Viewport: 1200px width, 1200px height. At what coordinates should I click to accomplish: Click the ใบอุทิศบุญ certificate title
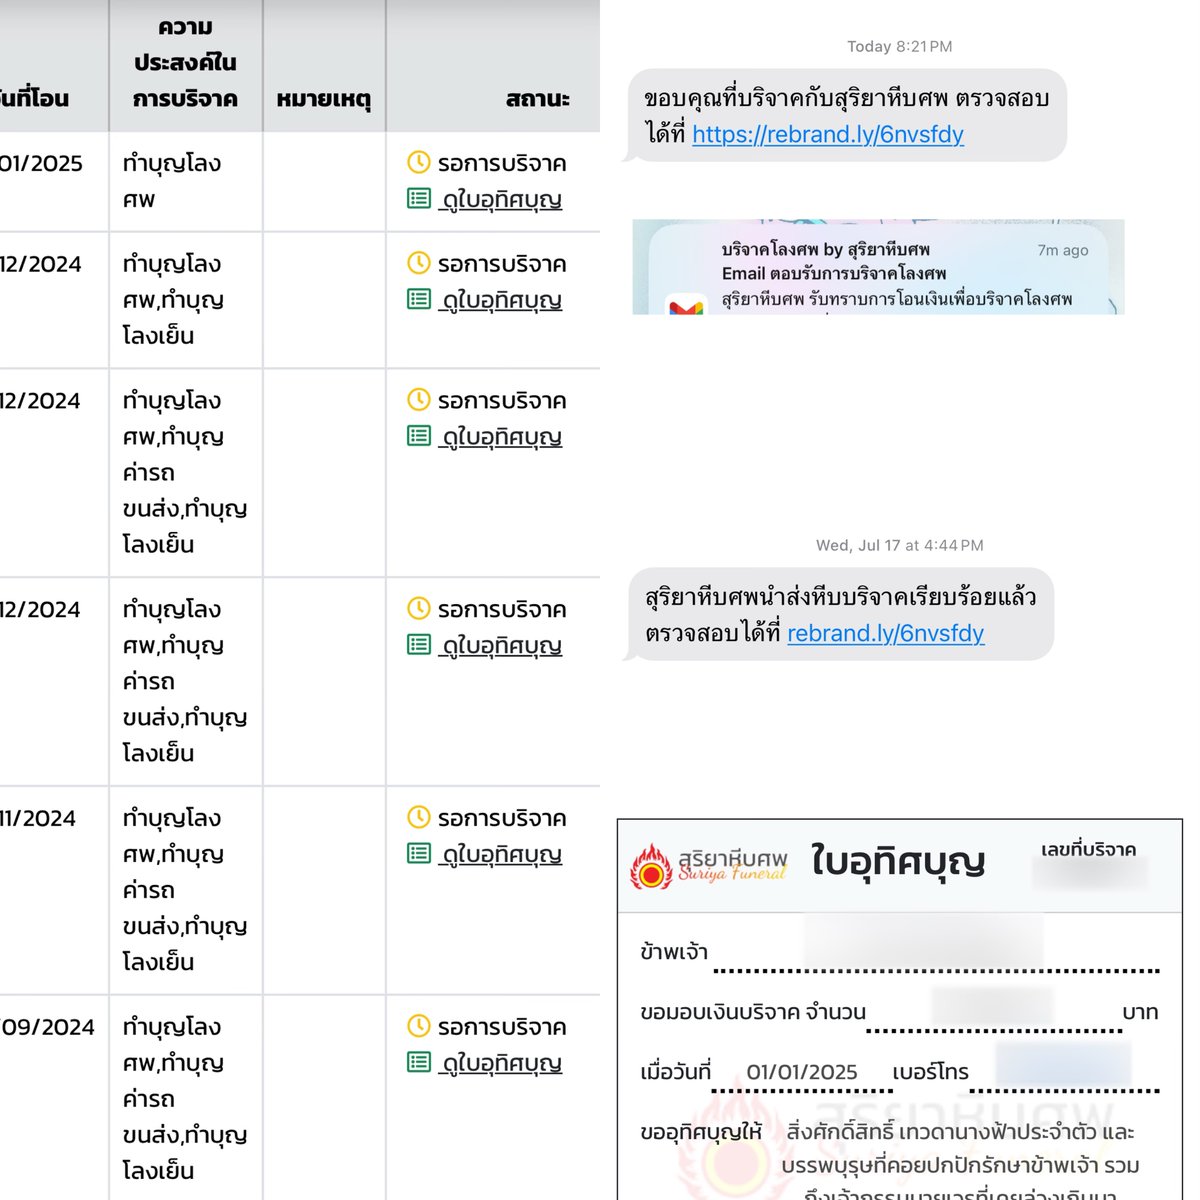click(x=898, y=860)
